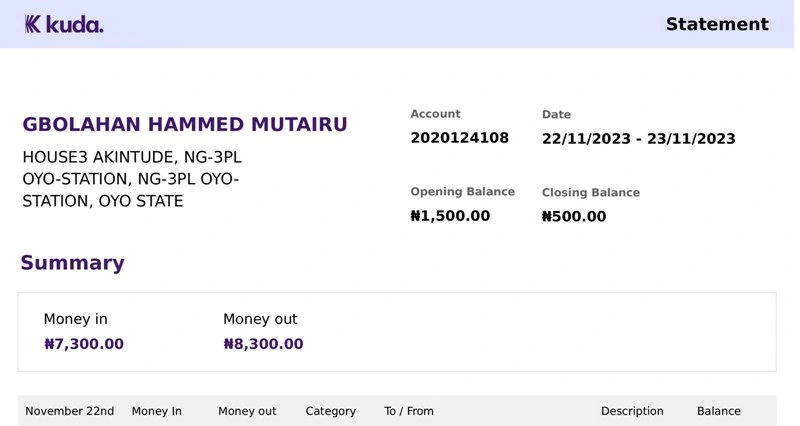Click the November 22nd column header
Viewport: 800px width, 426px height.
(x=69, y=411)
